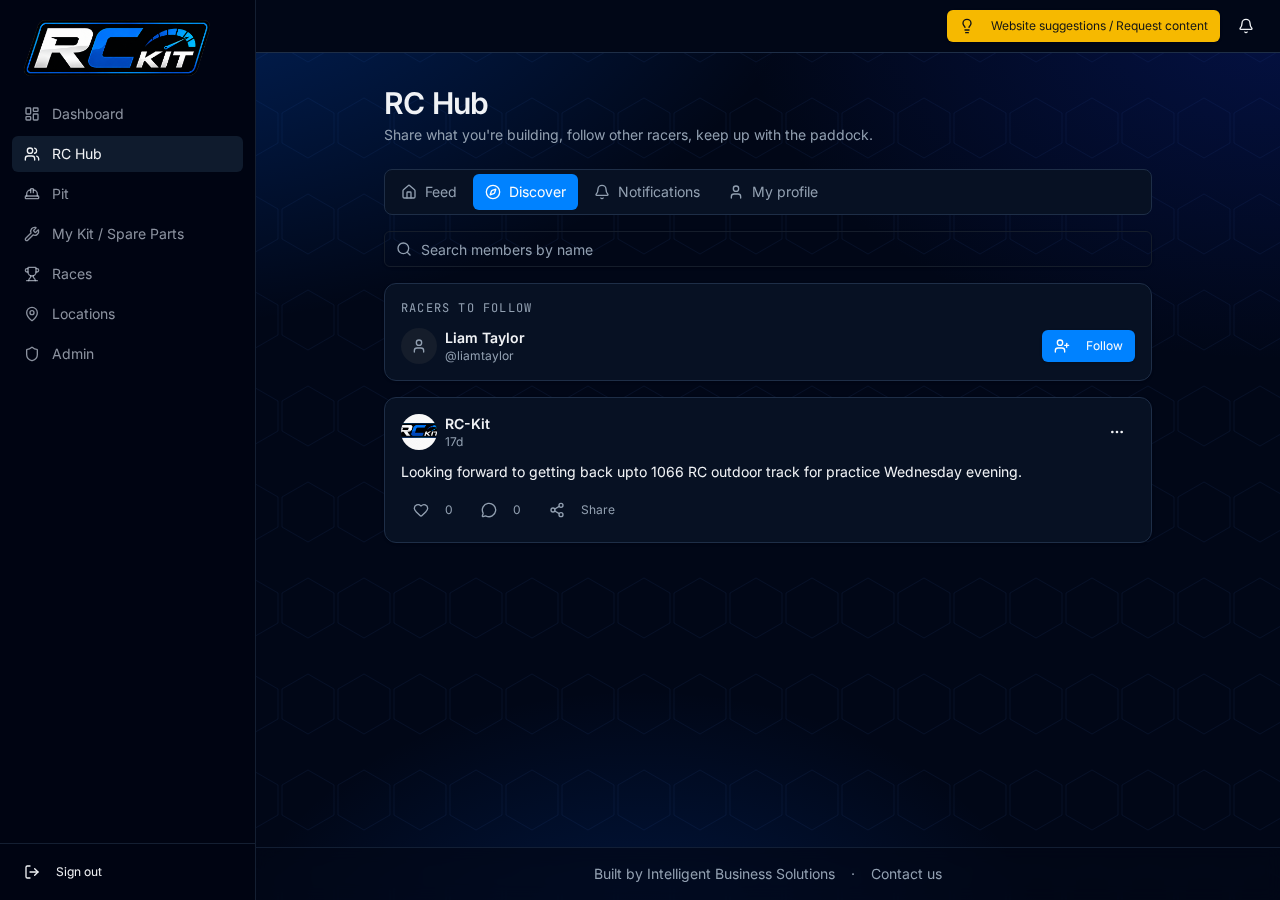Like the RC-Kit post with heart icon
Screen dimensions: 1280x900
coord(432,510)
